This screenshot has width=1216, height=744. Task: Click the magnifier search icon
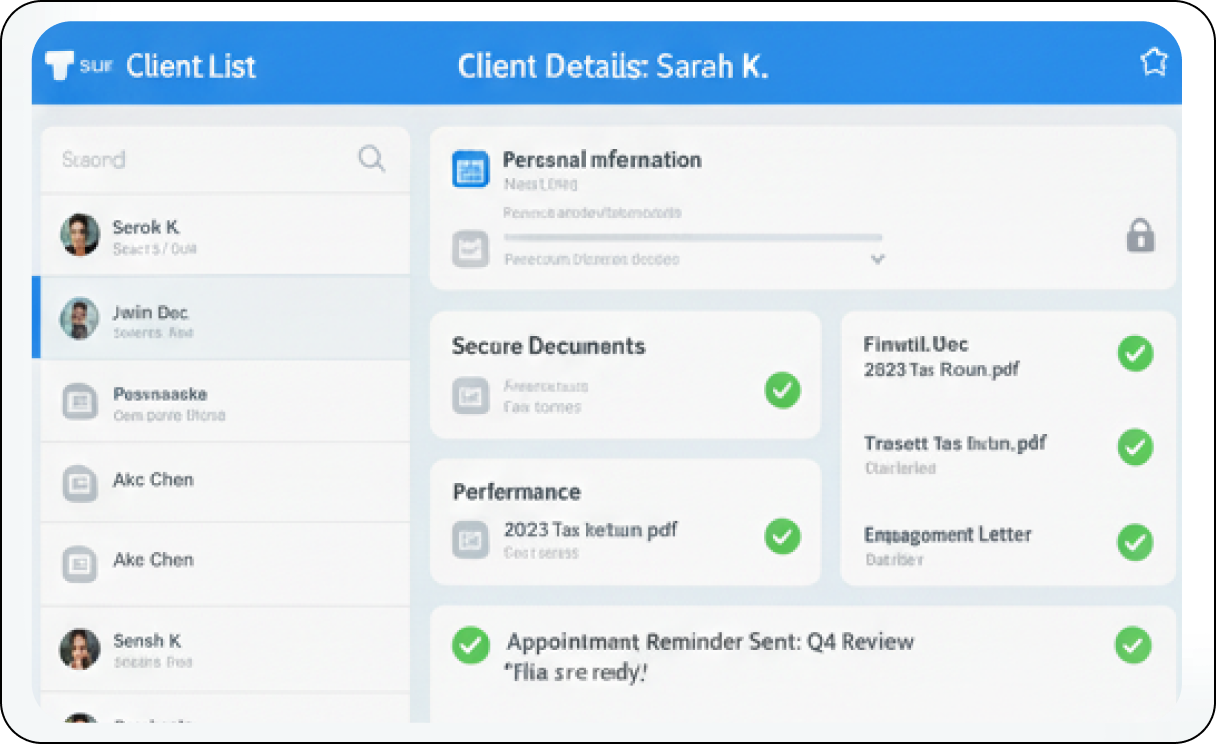point(372,158)
